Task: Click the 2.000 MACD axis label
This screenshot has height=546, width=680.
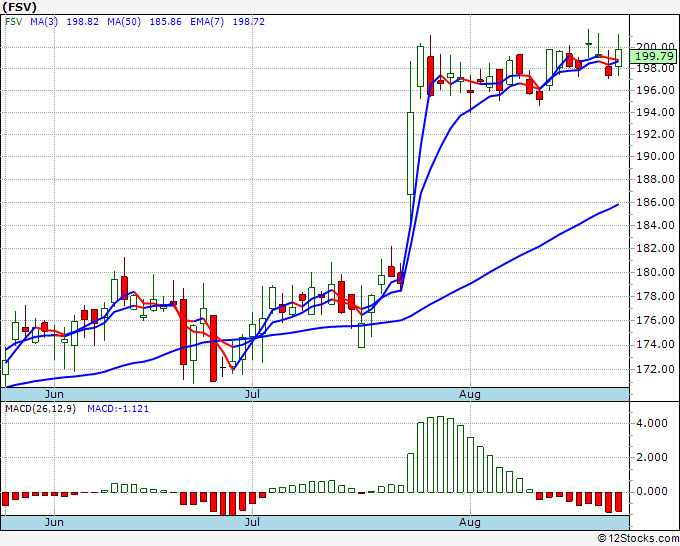Action: [x=652, y=457]
